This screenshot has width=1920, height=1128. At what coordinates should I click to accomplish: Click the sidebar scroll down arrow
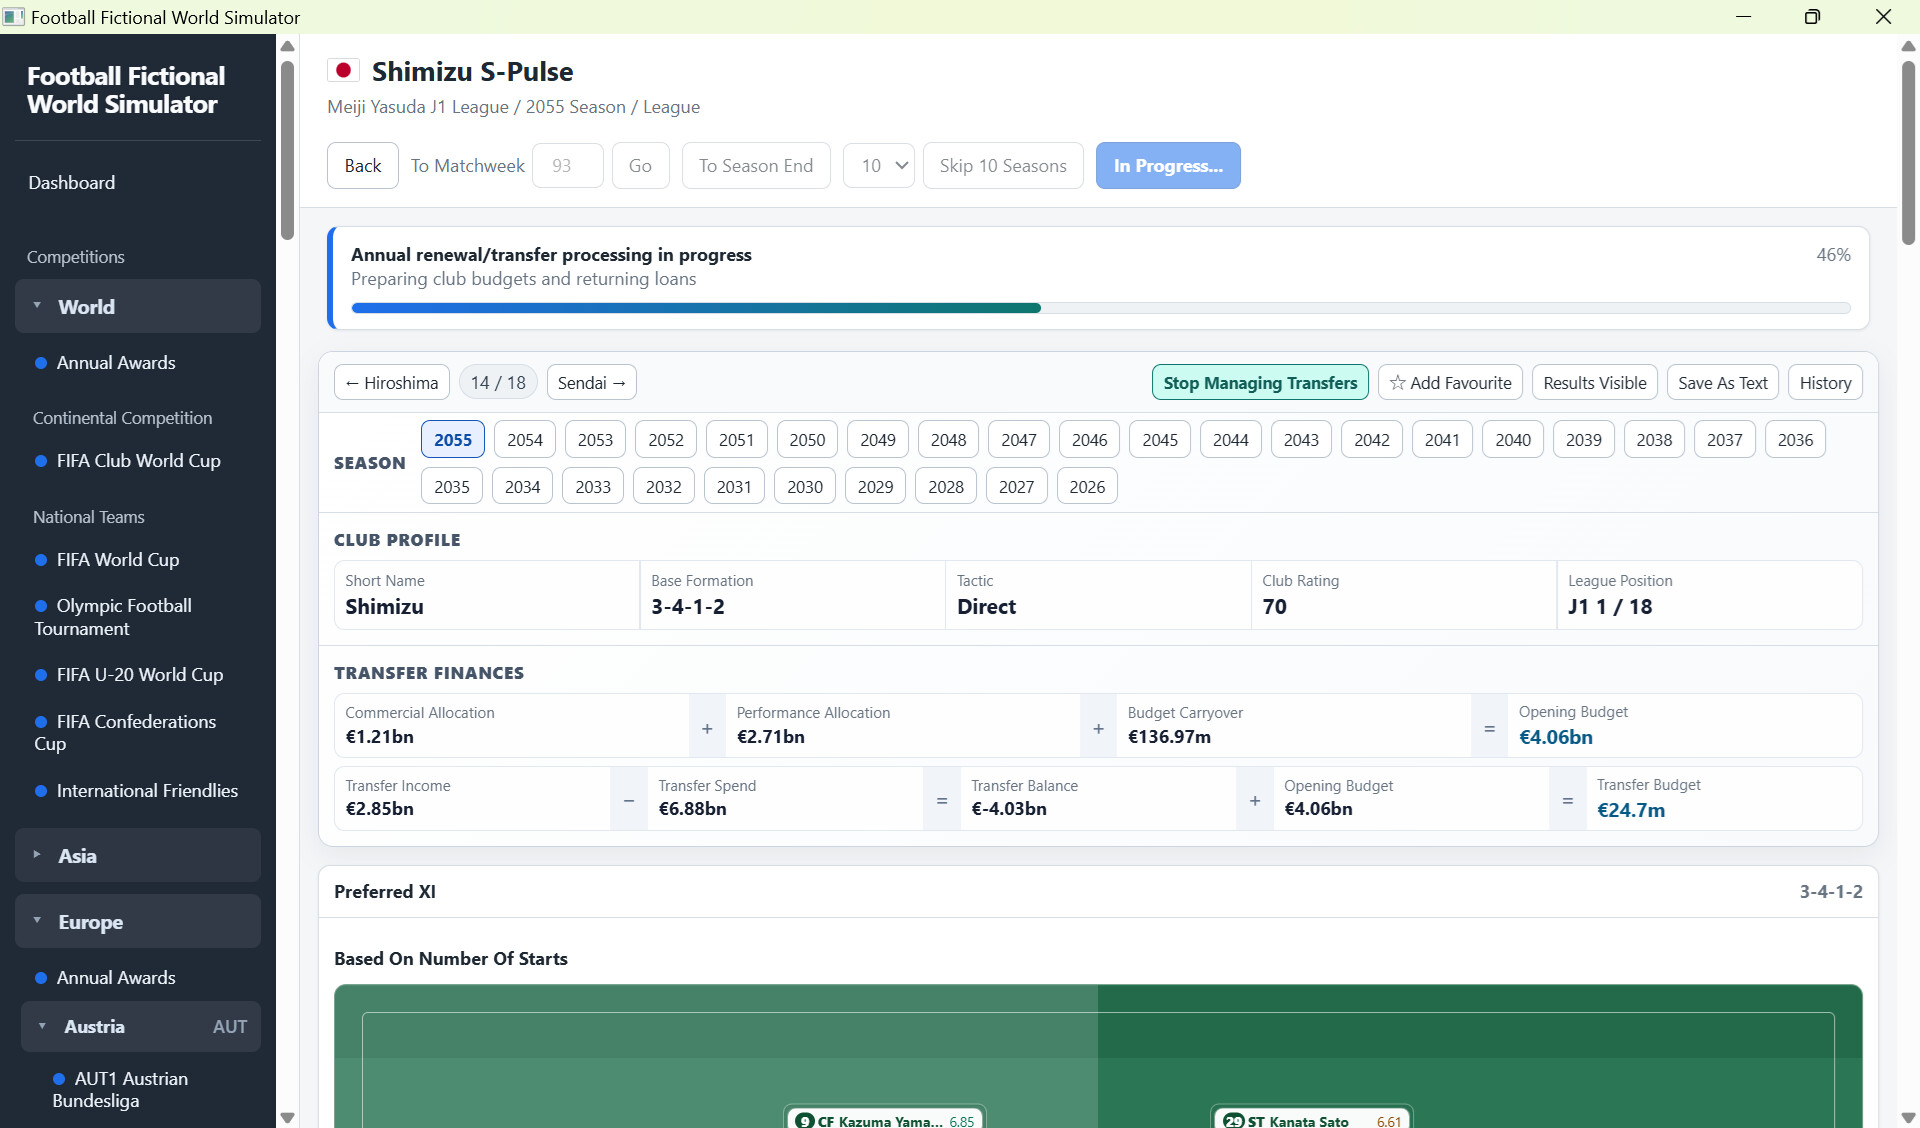tap(288, 1118)
